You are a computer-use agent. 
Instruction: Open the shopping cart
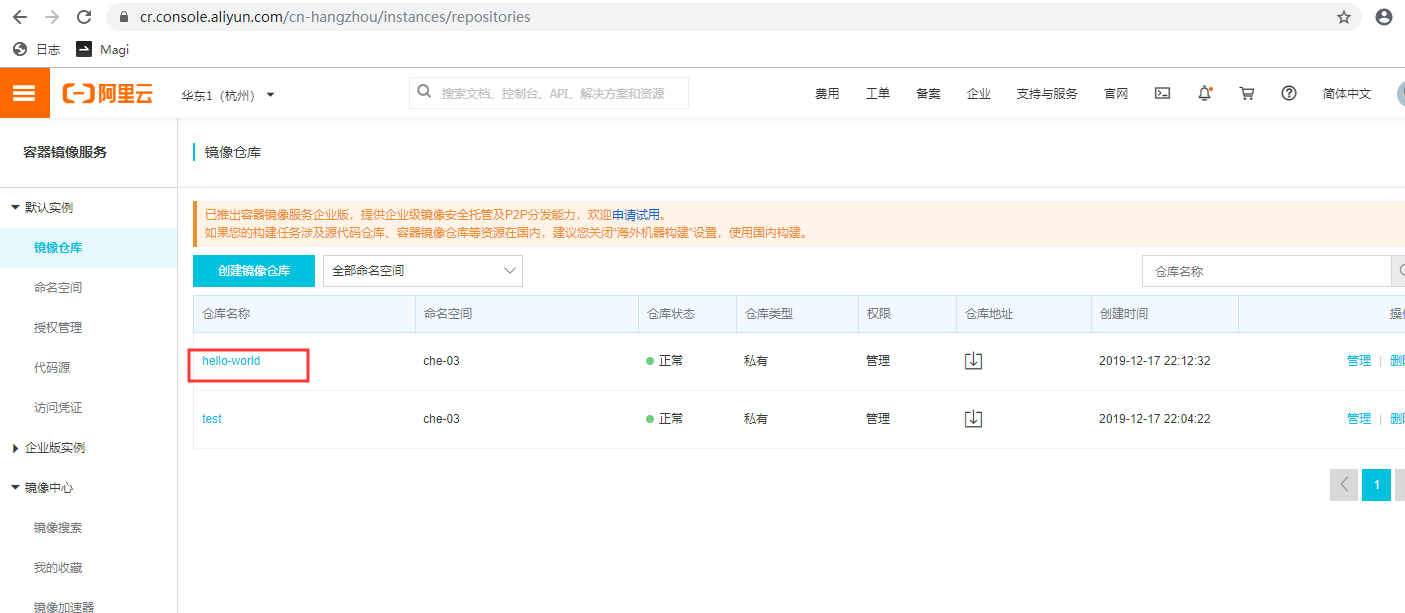point(1246,92)
